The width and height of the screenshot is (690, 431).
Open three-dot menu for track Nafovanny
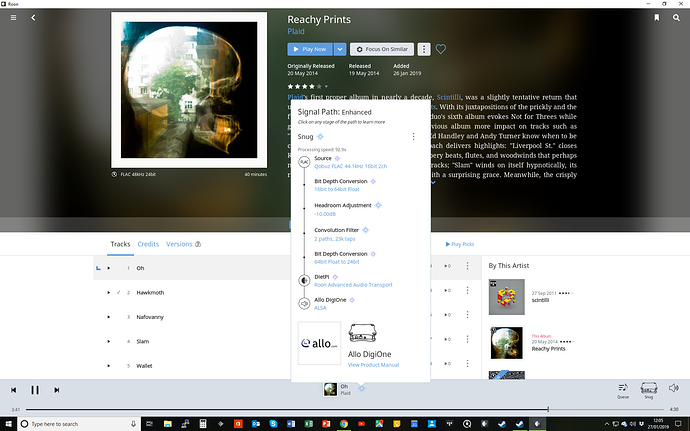tap(467, 315)
